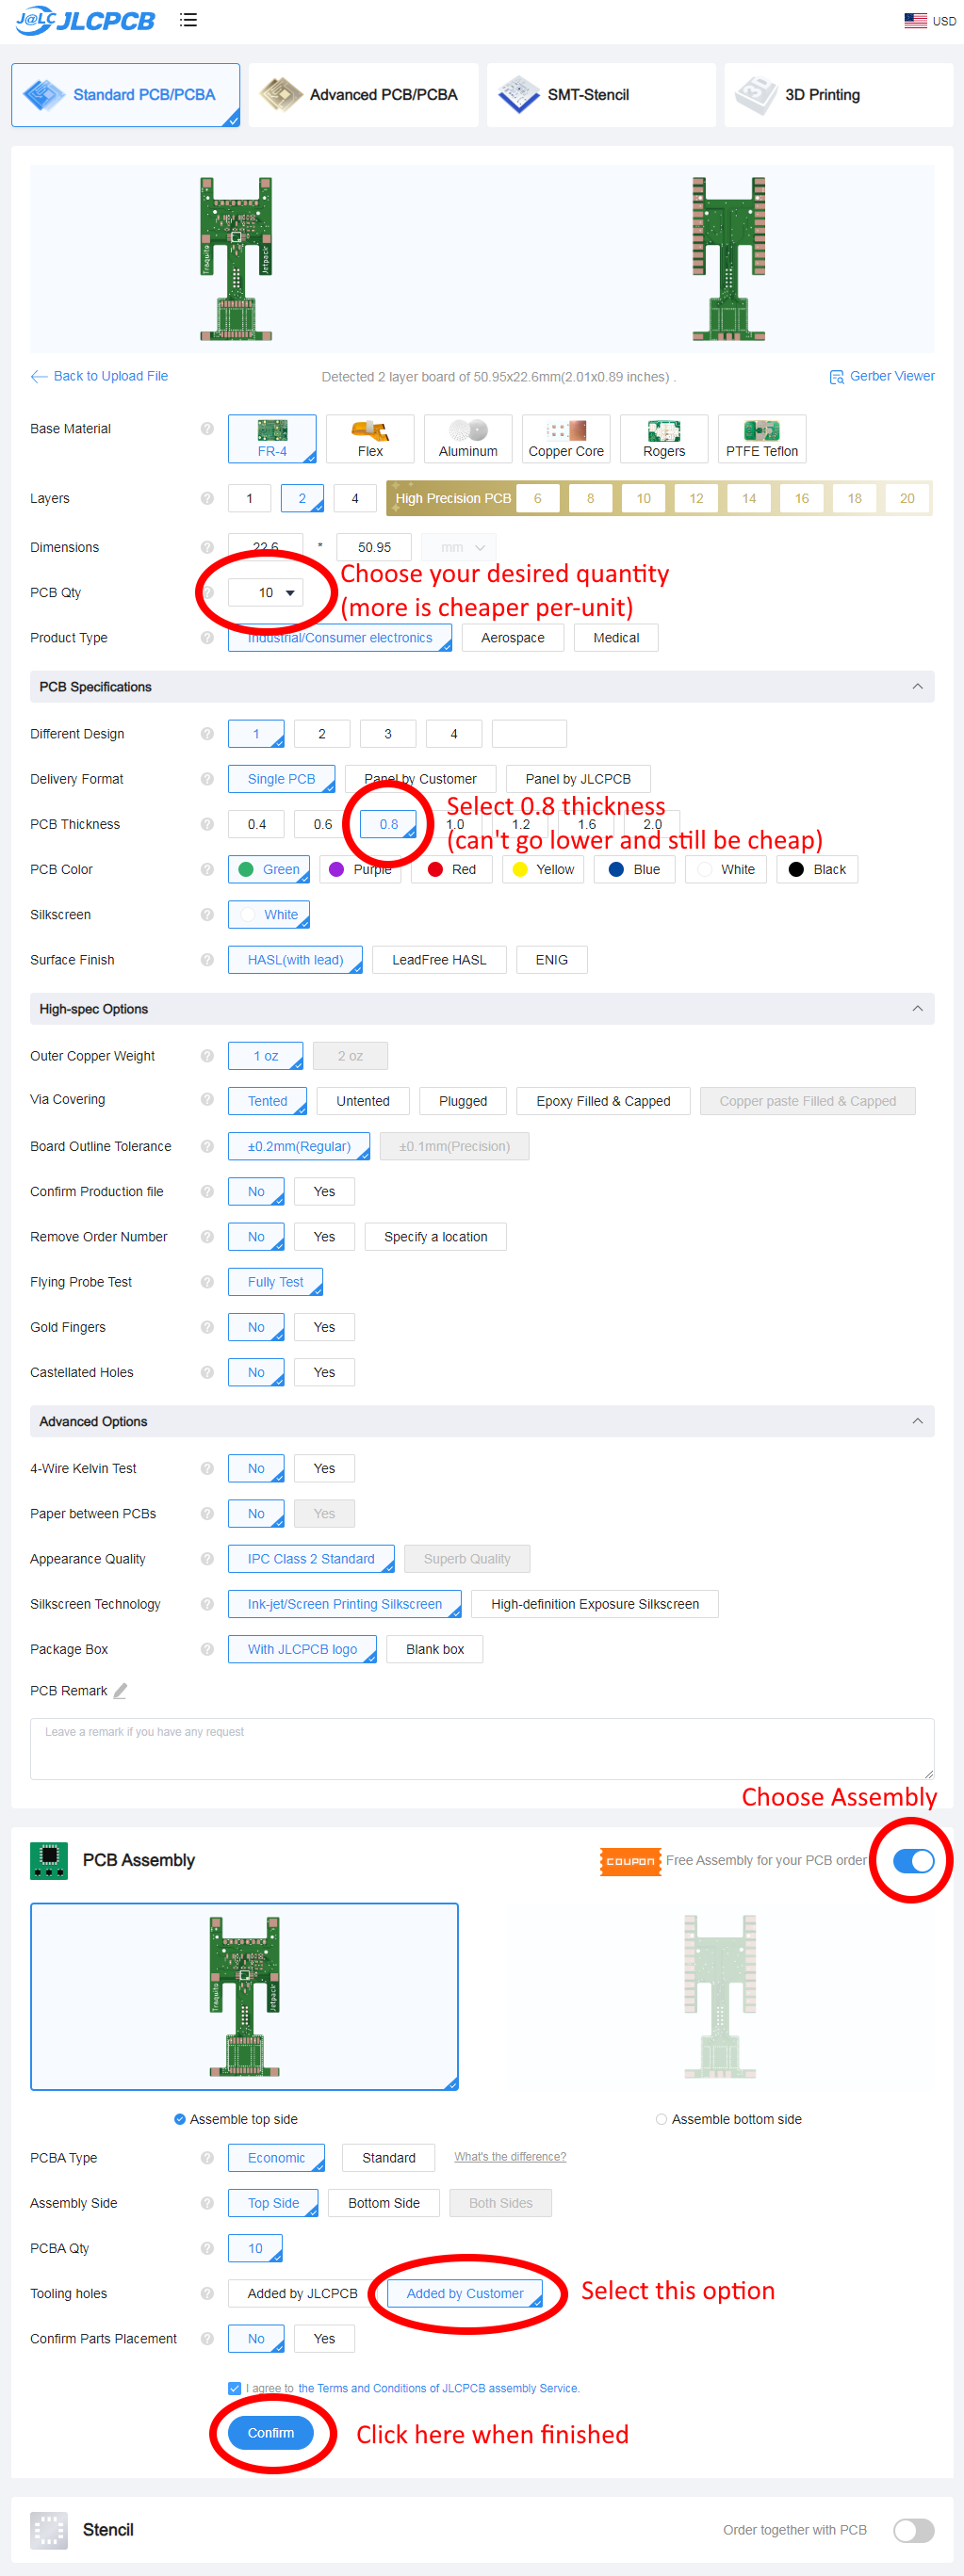
Task: Click the PCB Remark pencil edit icon
Action: click(121, 1690)
